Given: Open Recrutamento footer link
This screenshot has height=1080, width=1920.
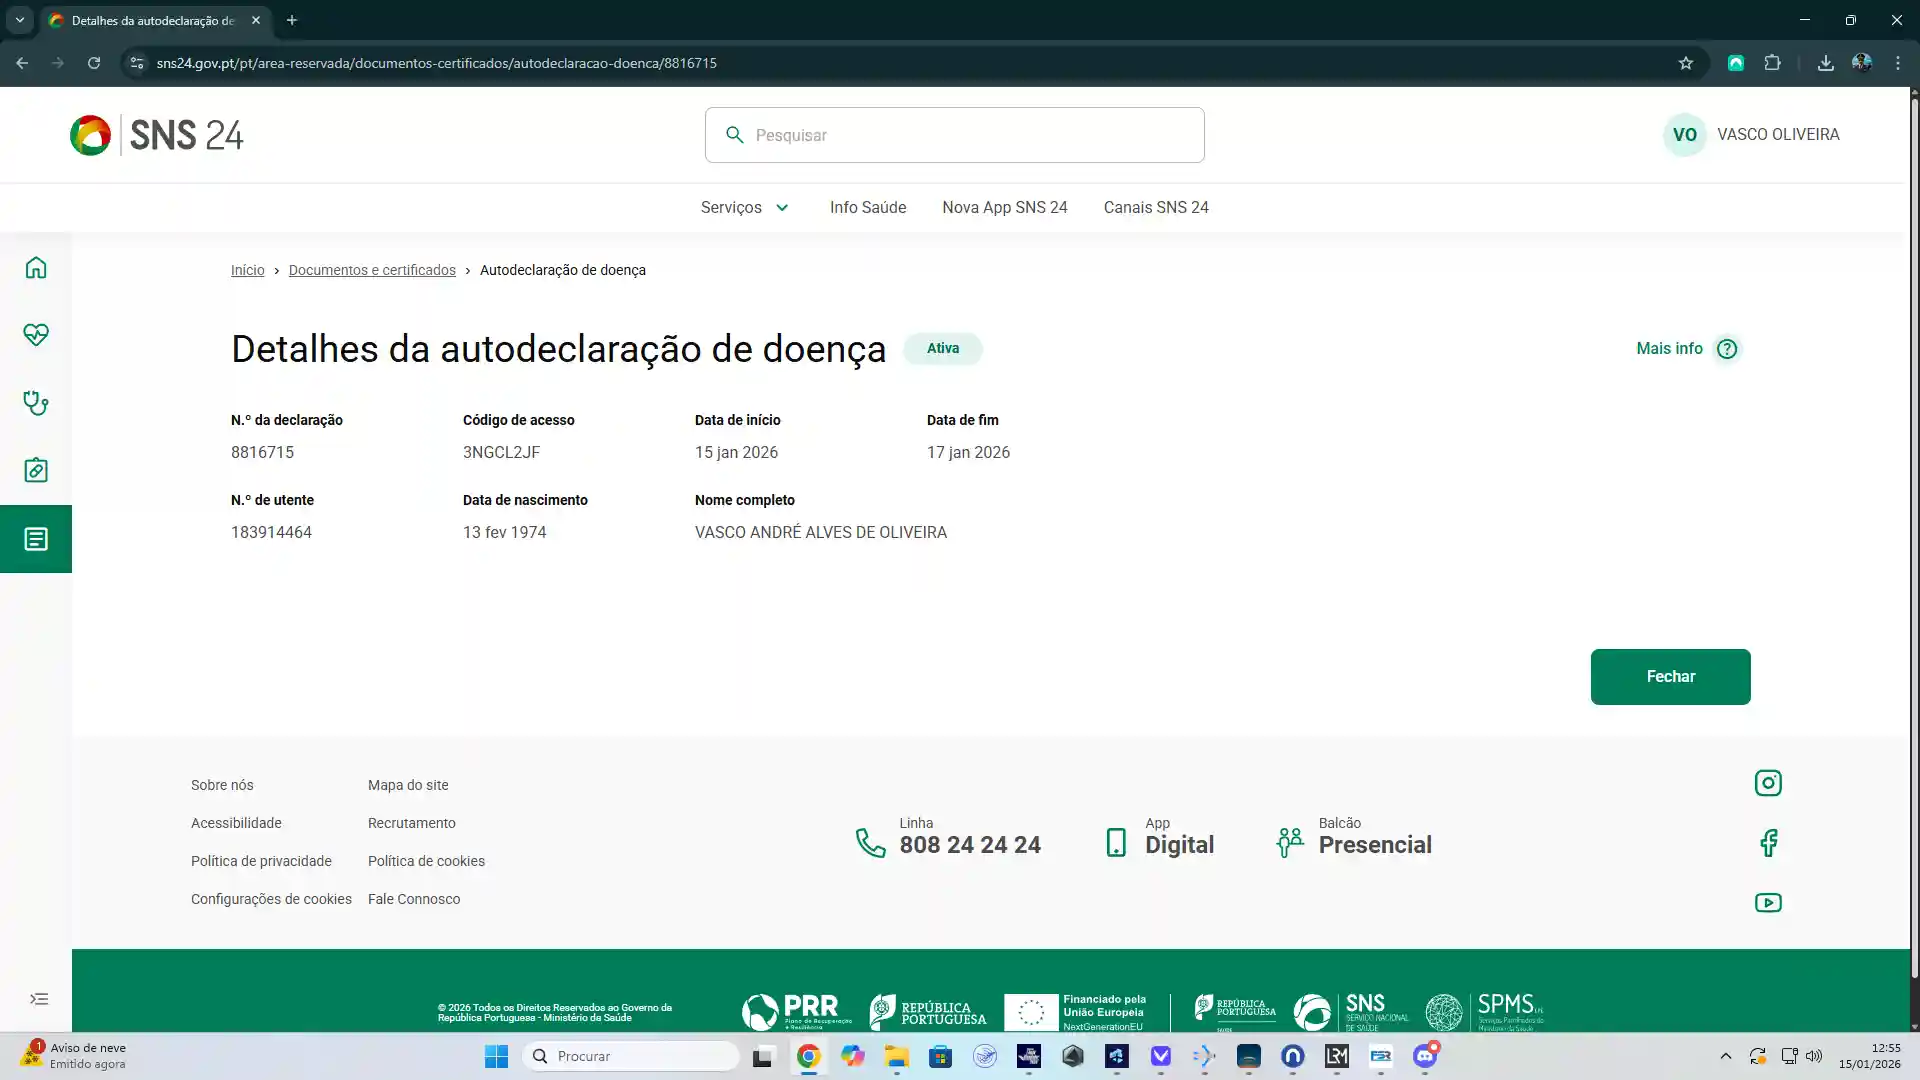Looking at the screenshot, I should (x=412, y=823).
